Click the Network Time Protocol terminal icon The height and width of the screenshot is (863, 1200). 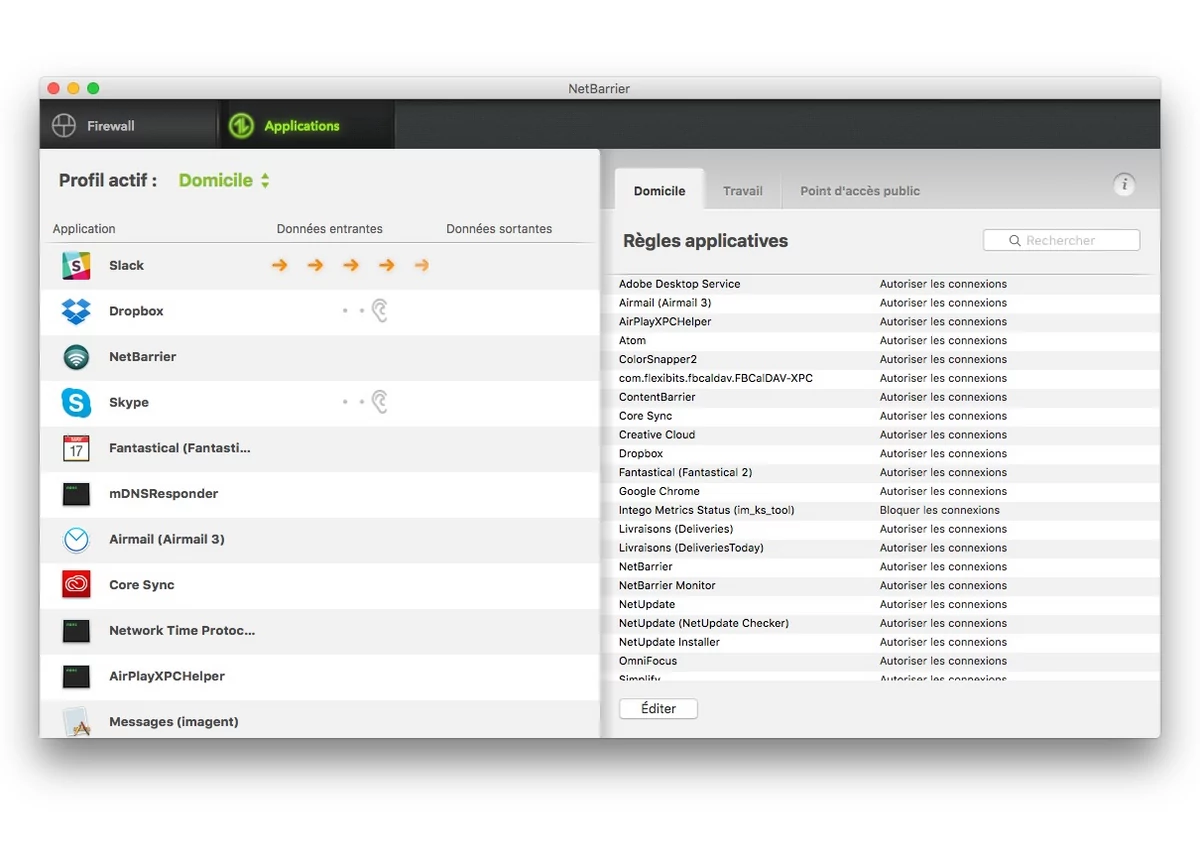(x=76, y=631)
